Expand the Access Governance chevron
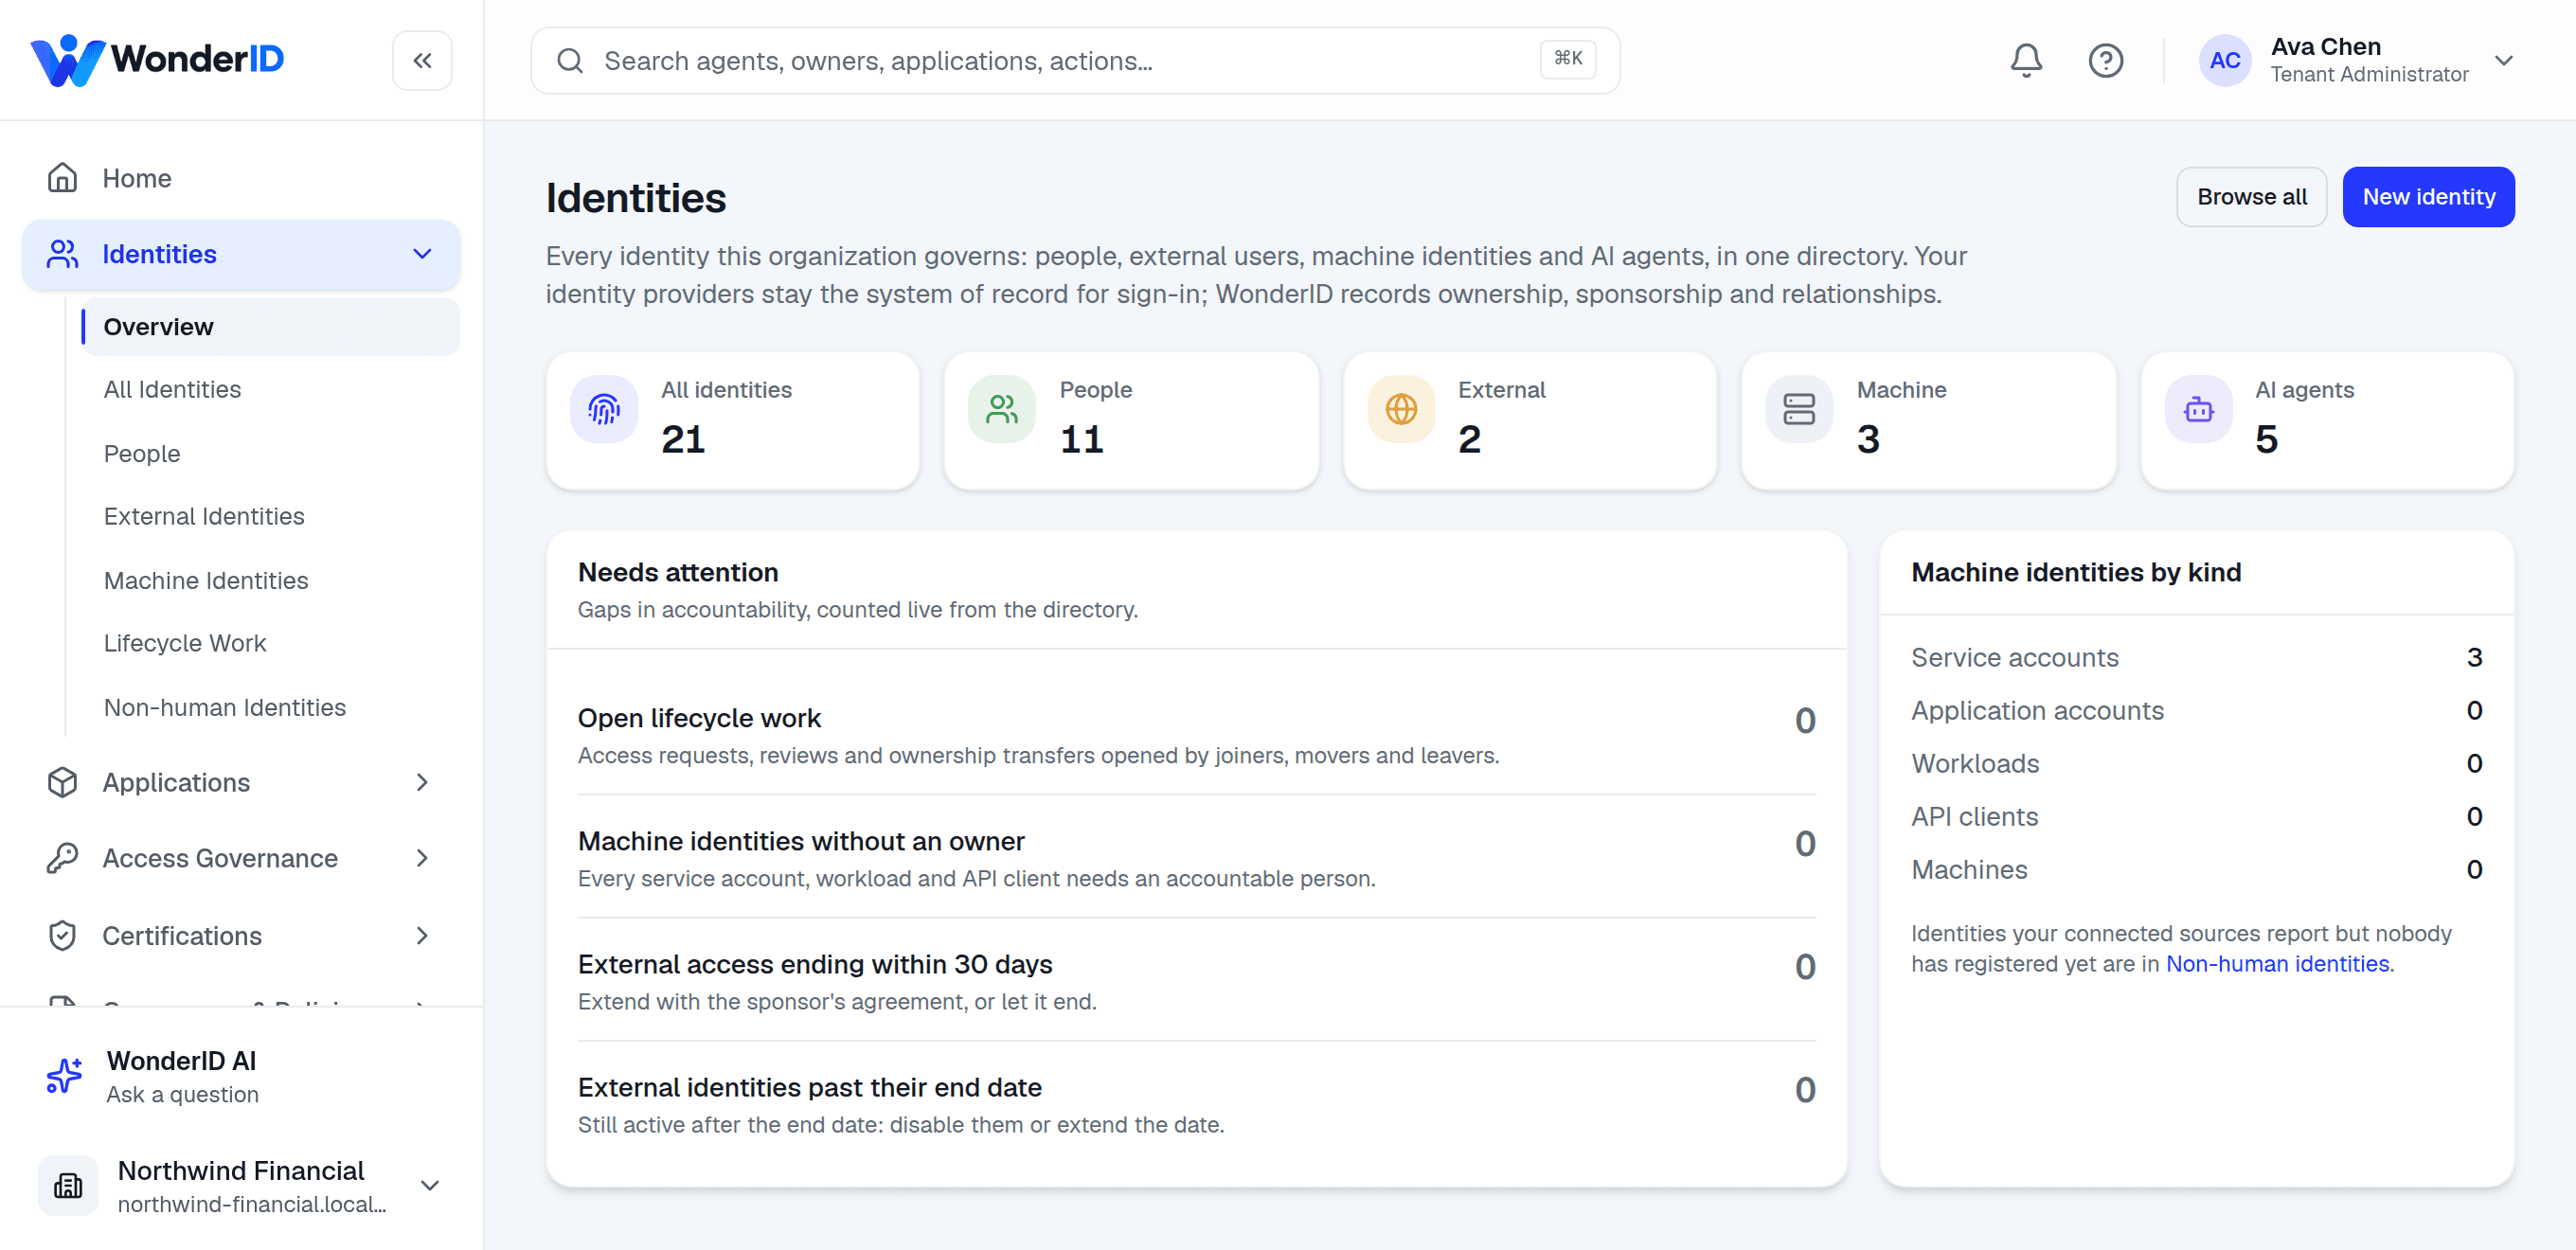Image resolution: width=2576 pixels, height=1250 pixels. click(422, 858)
